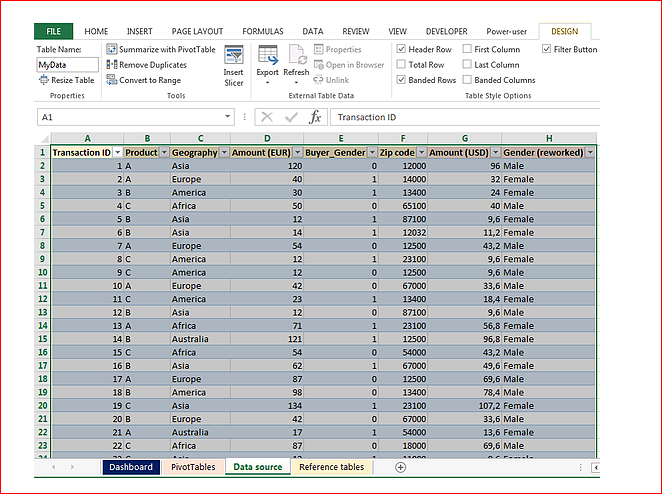Enable the First Column checkbox
This screenshot has width=662, height=494.
(467, 49)
